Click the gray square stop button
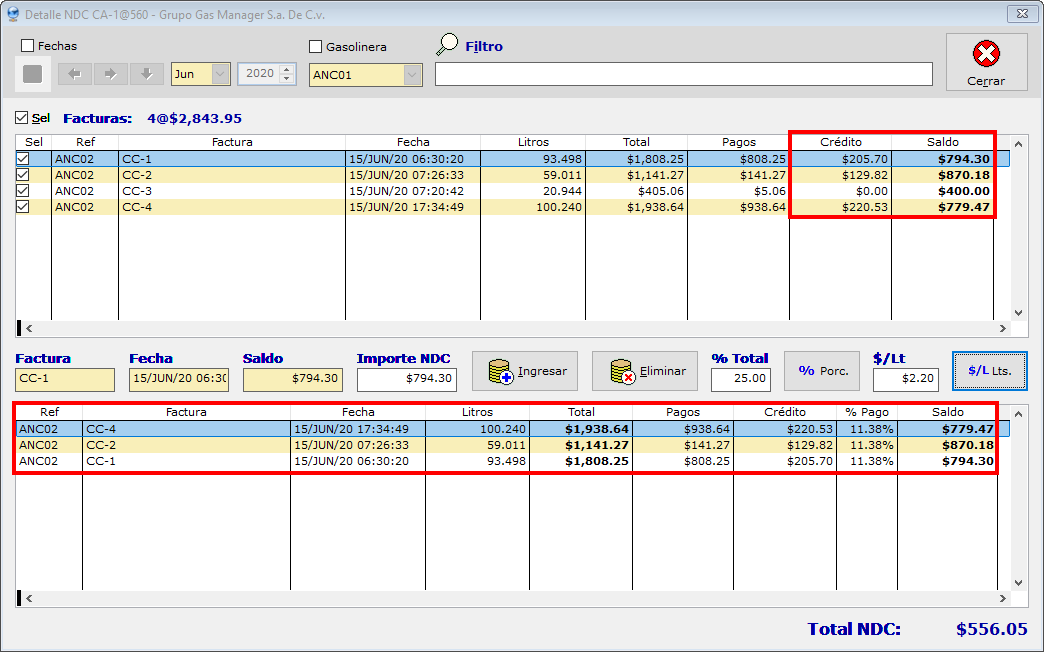 tap(33, 74)
